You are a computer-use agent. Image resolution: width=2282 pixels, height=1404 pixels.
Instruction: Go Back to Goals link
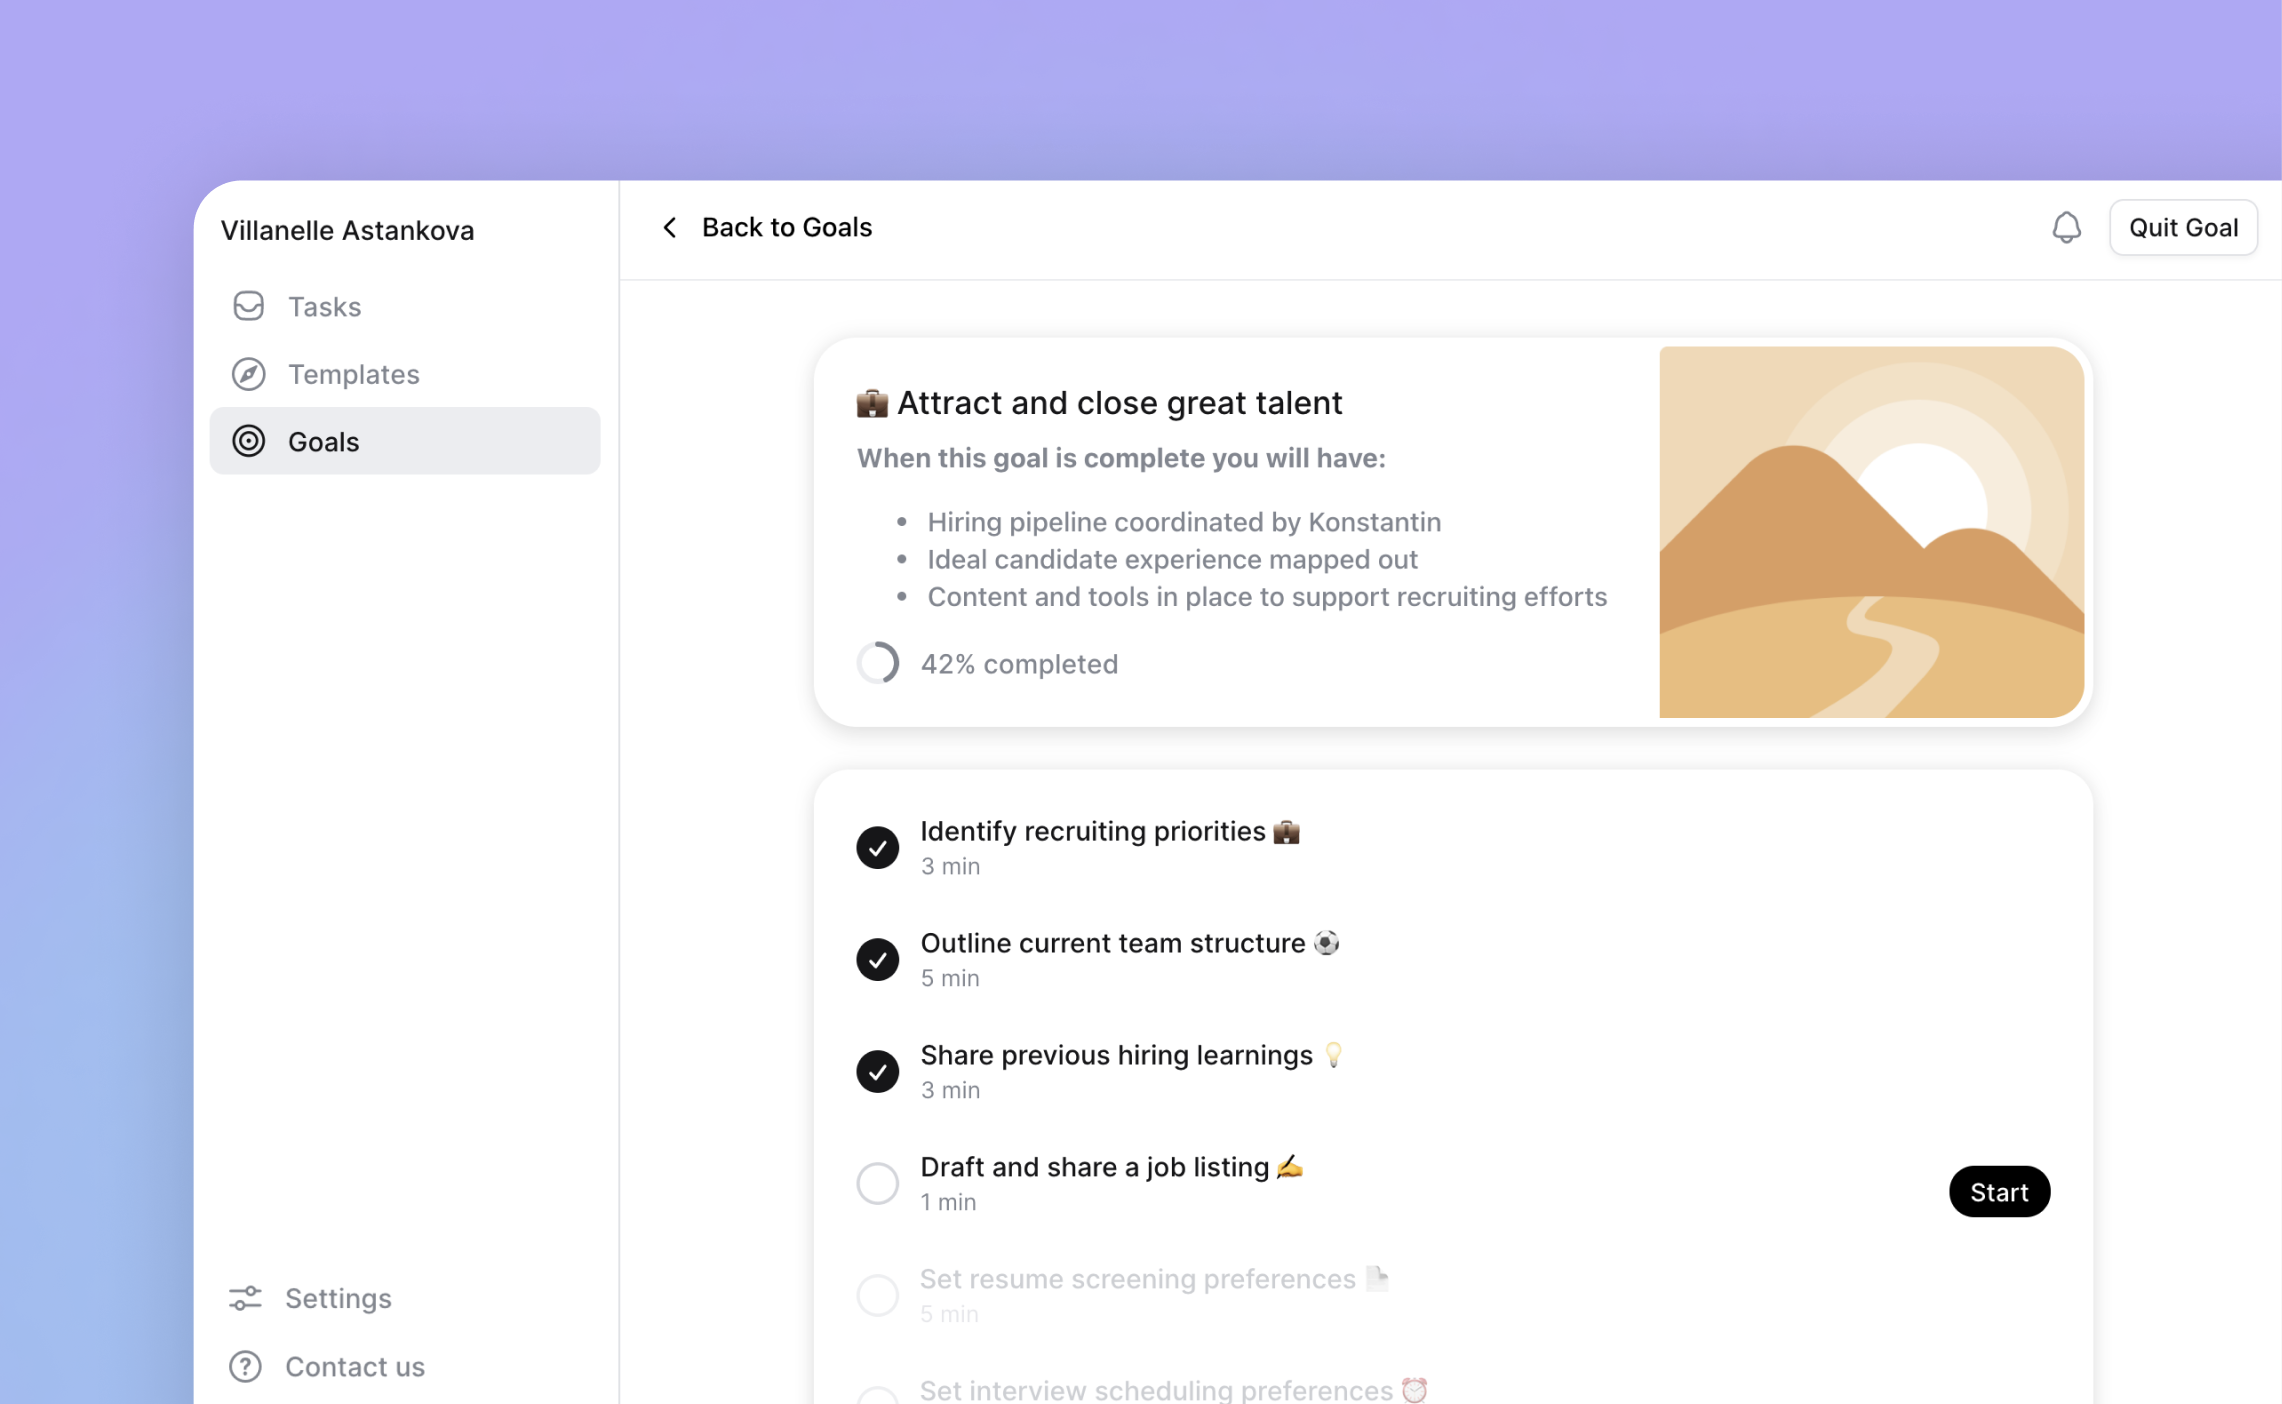click(x=786, y=228)
